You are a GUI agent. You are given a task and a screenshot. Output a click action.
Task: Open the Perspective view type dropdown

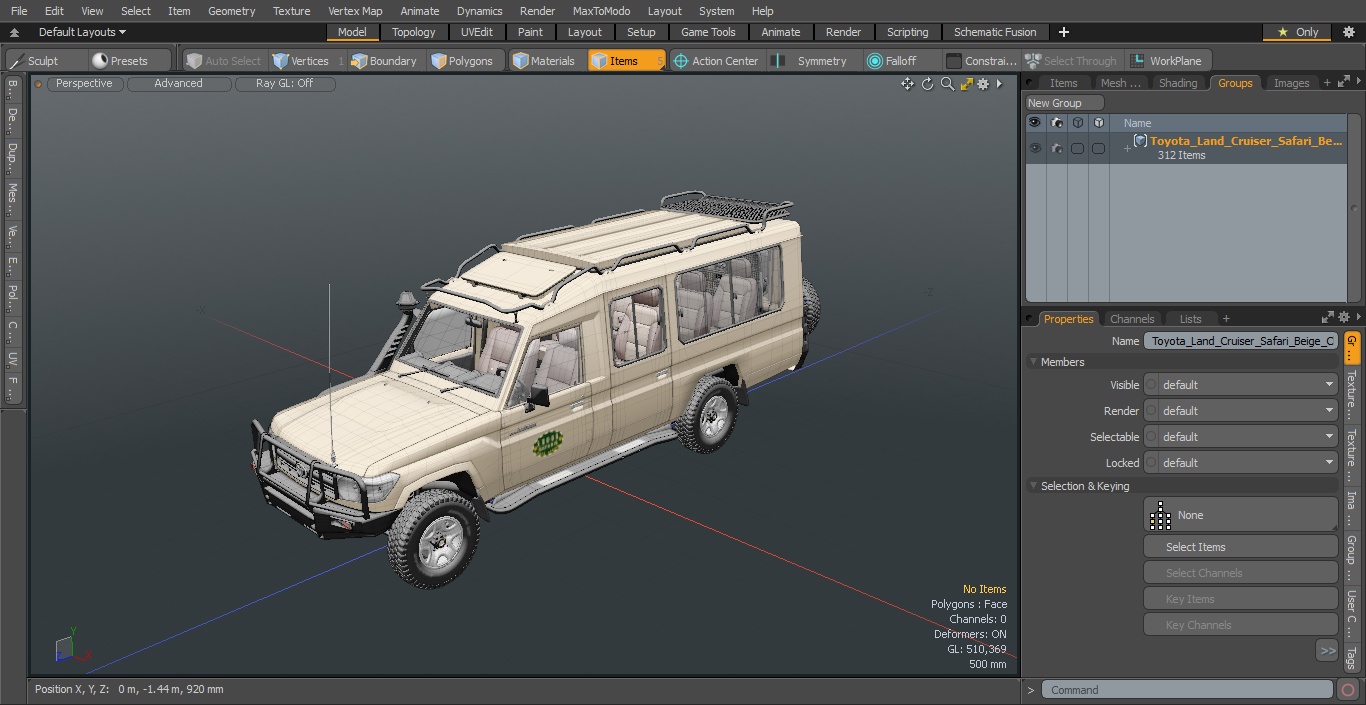(x=84, y=83)
